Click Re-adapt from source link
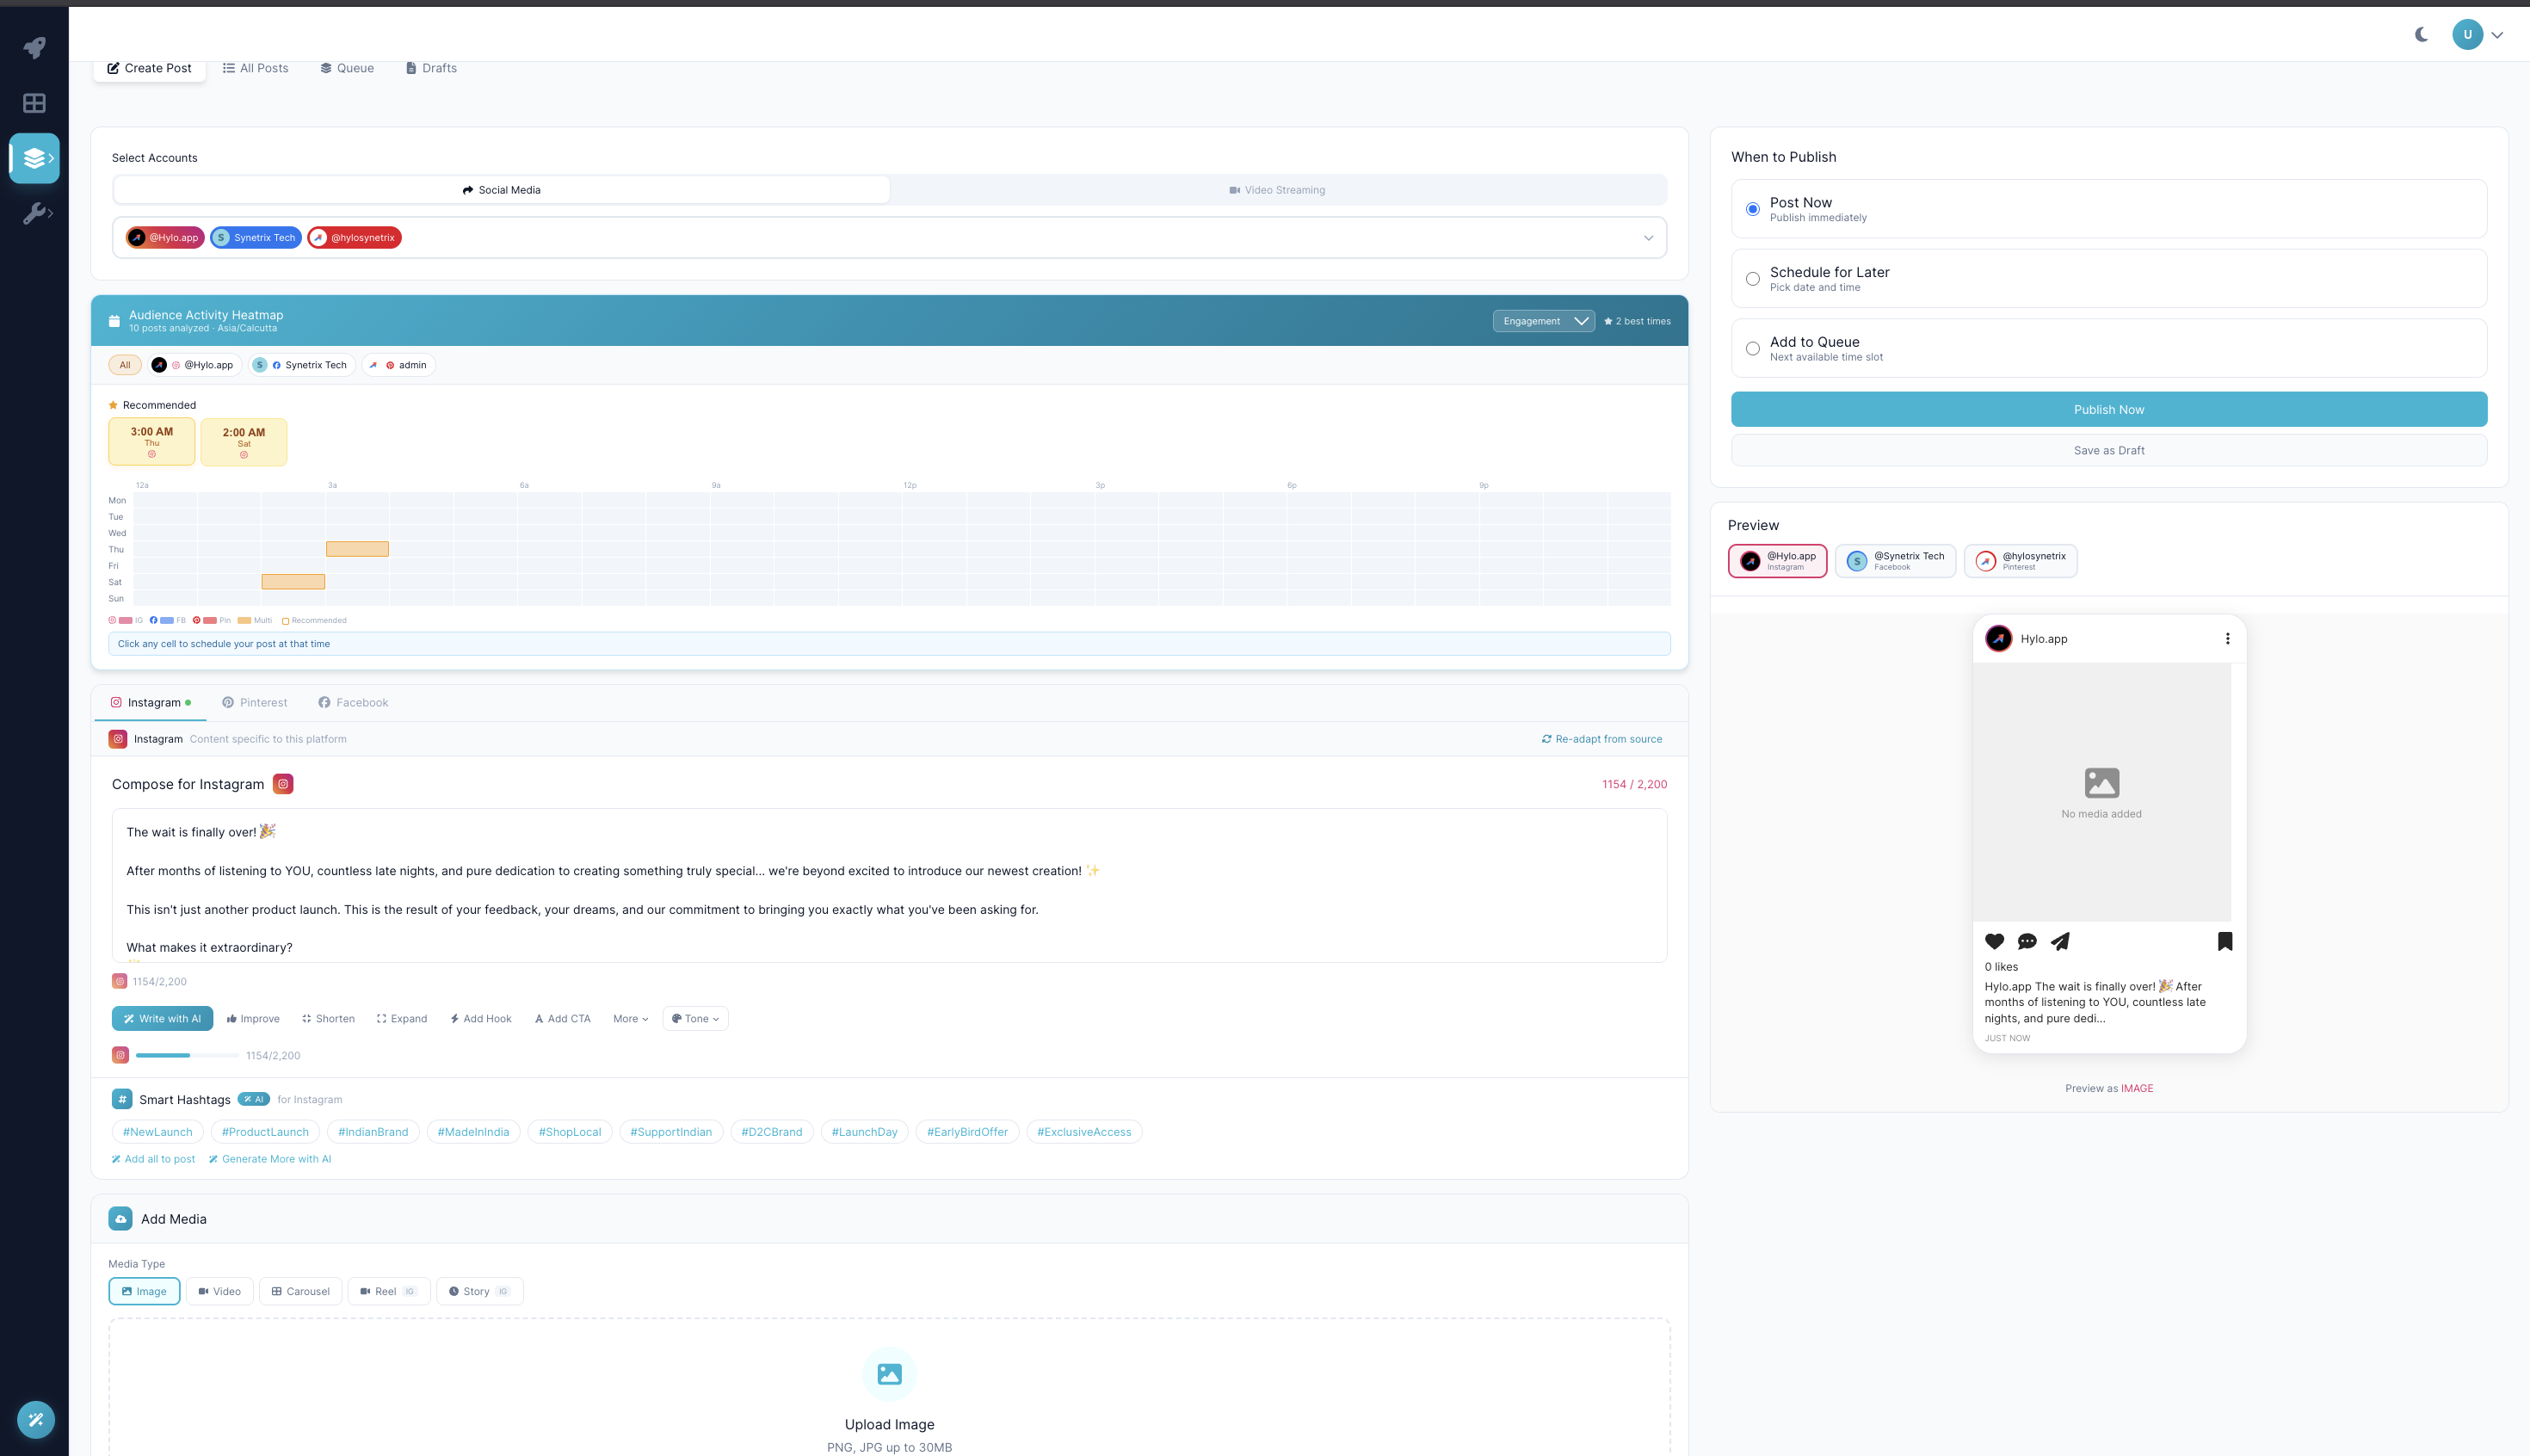This screenshot has width=2530, height=1456. 1602,739
